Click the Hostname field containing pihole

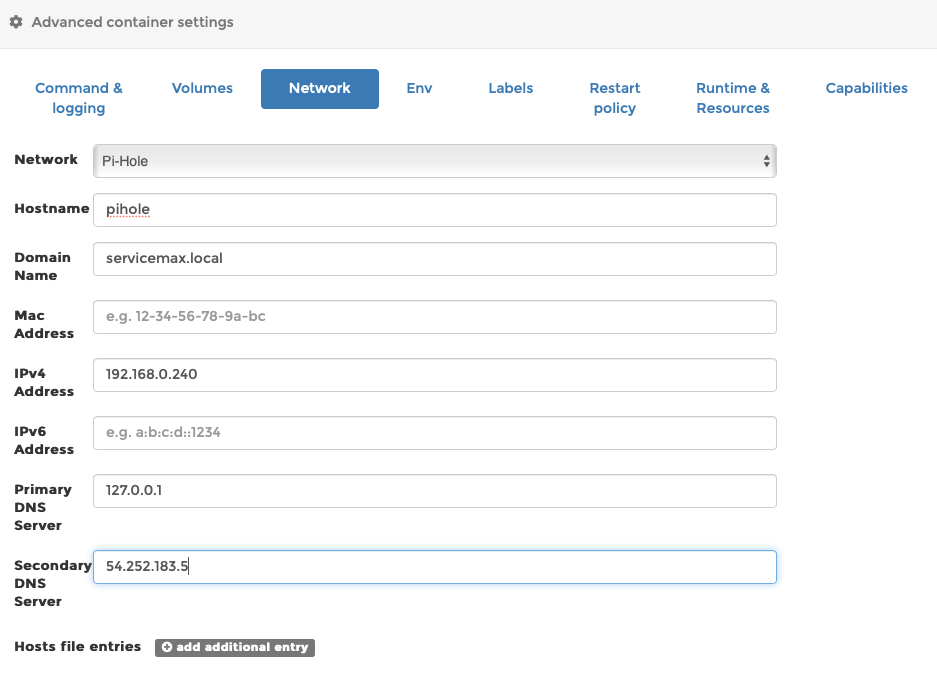tap(434, 210)
